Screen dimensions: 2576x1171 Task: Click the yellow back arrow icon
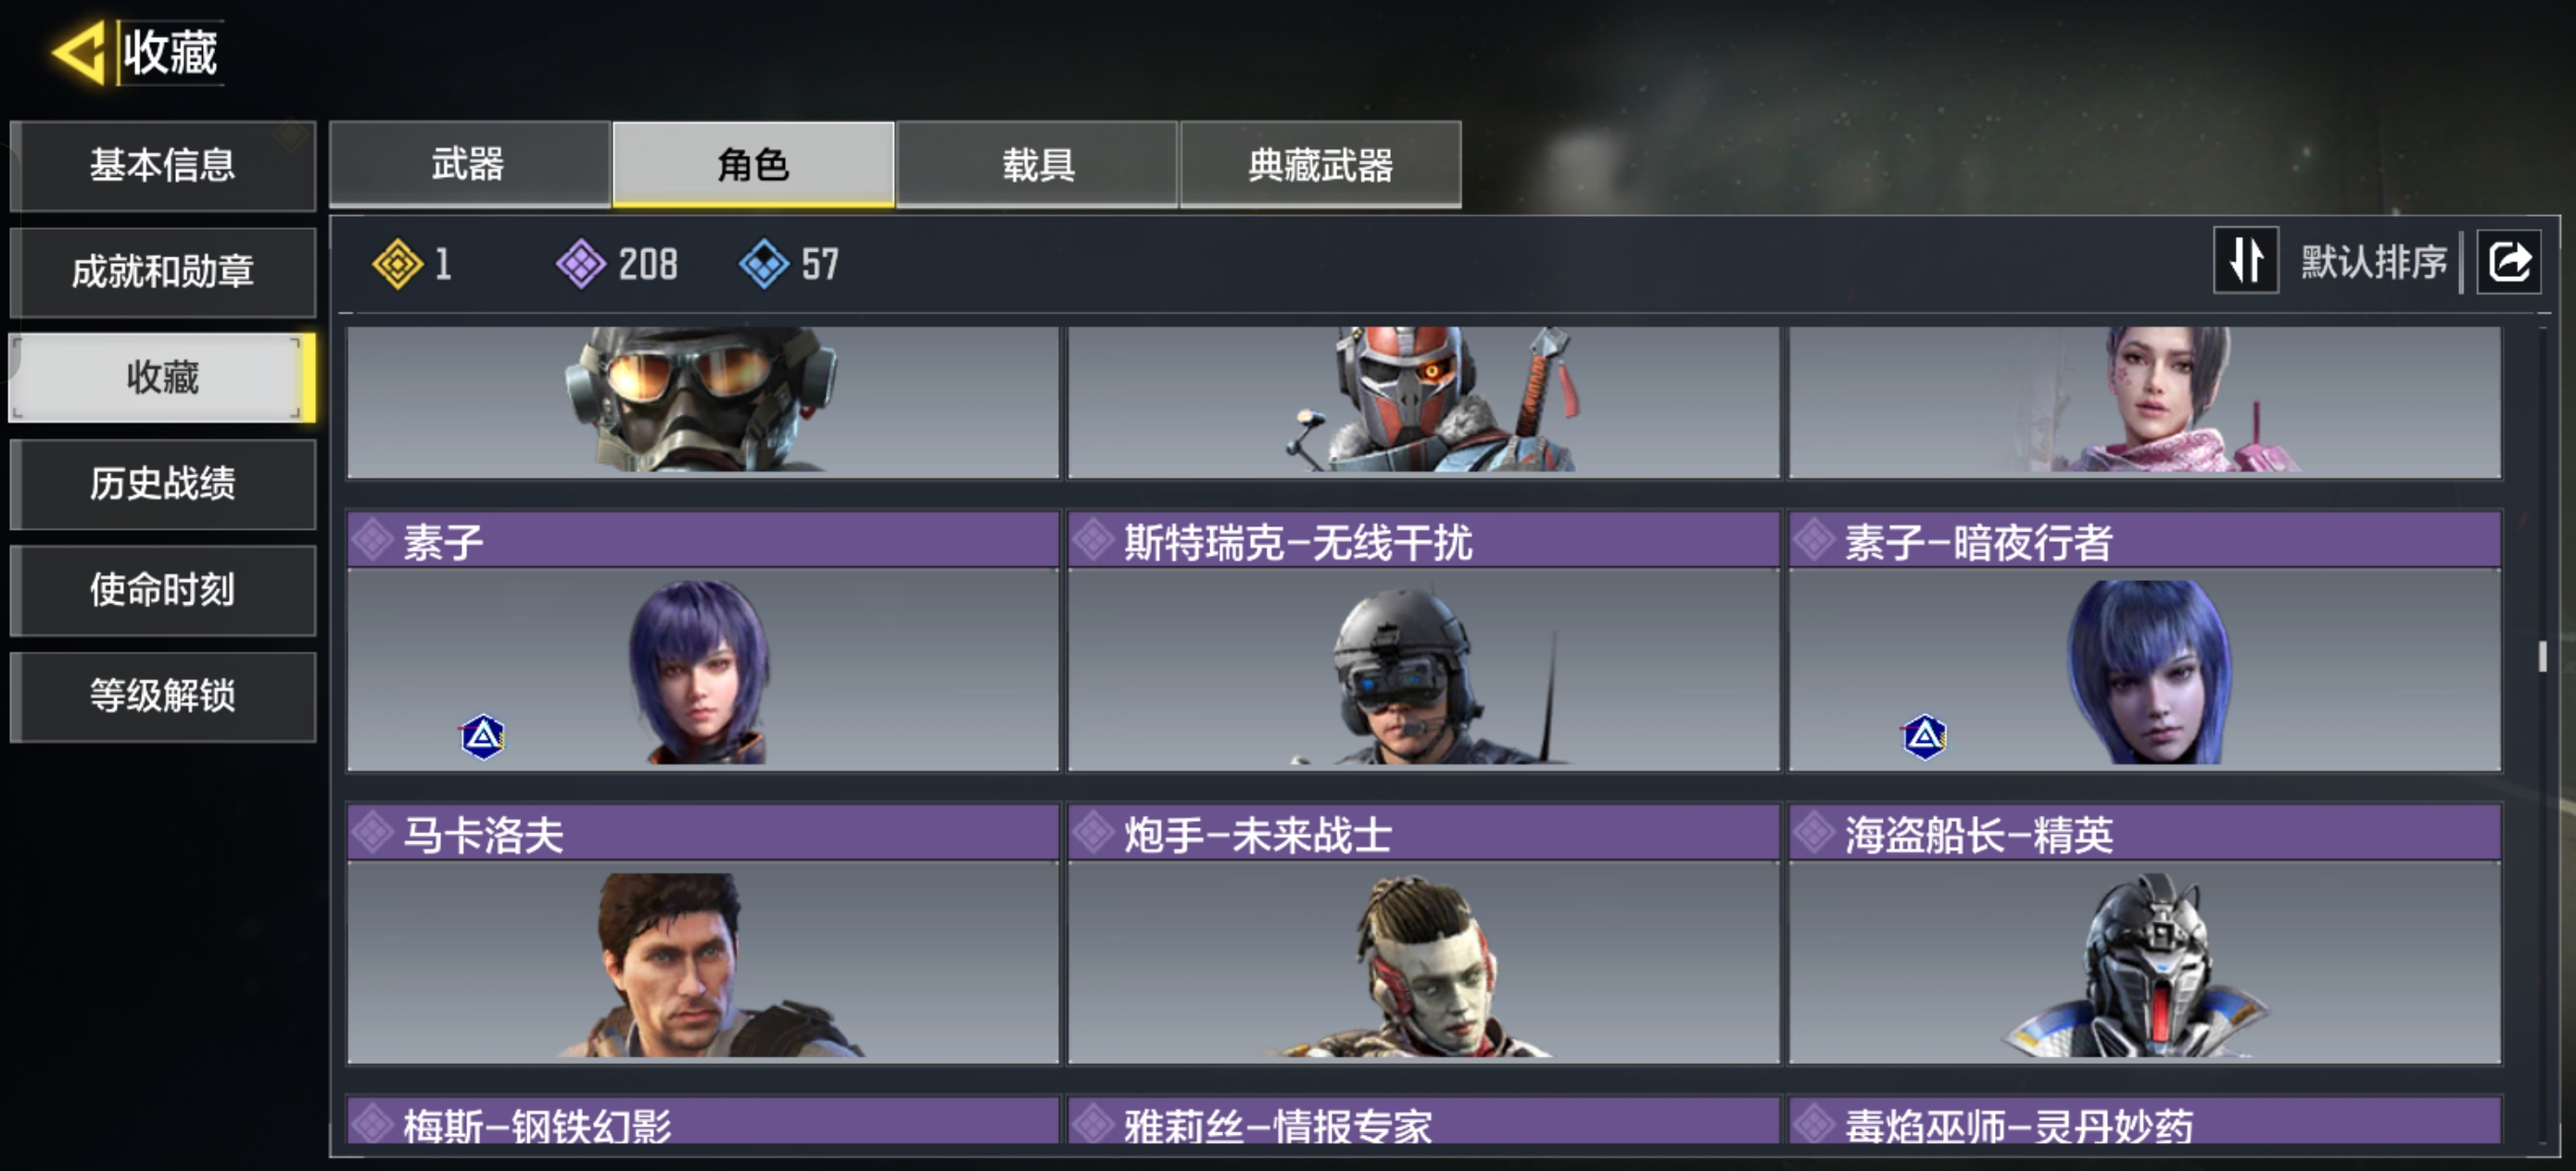coord(79,52)
